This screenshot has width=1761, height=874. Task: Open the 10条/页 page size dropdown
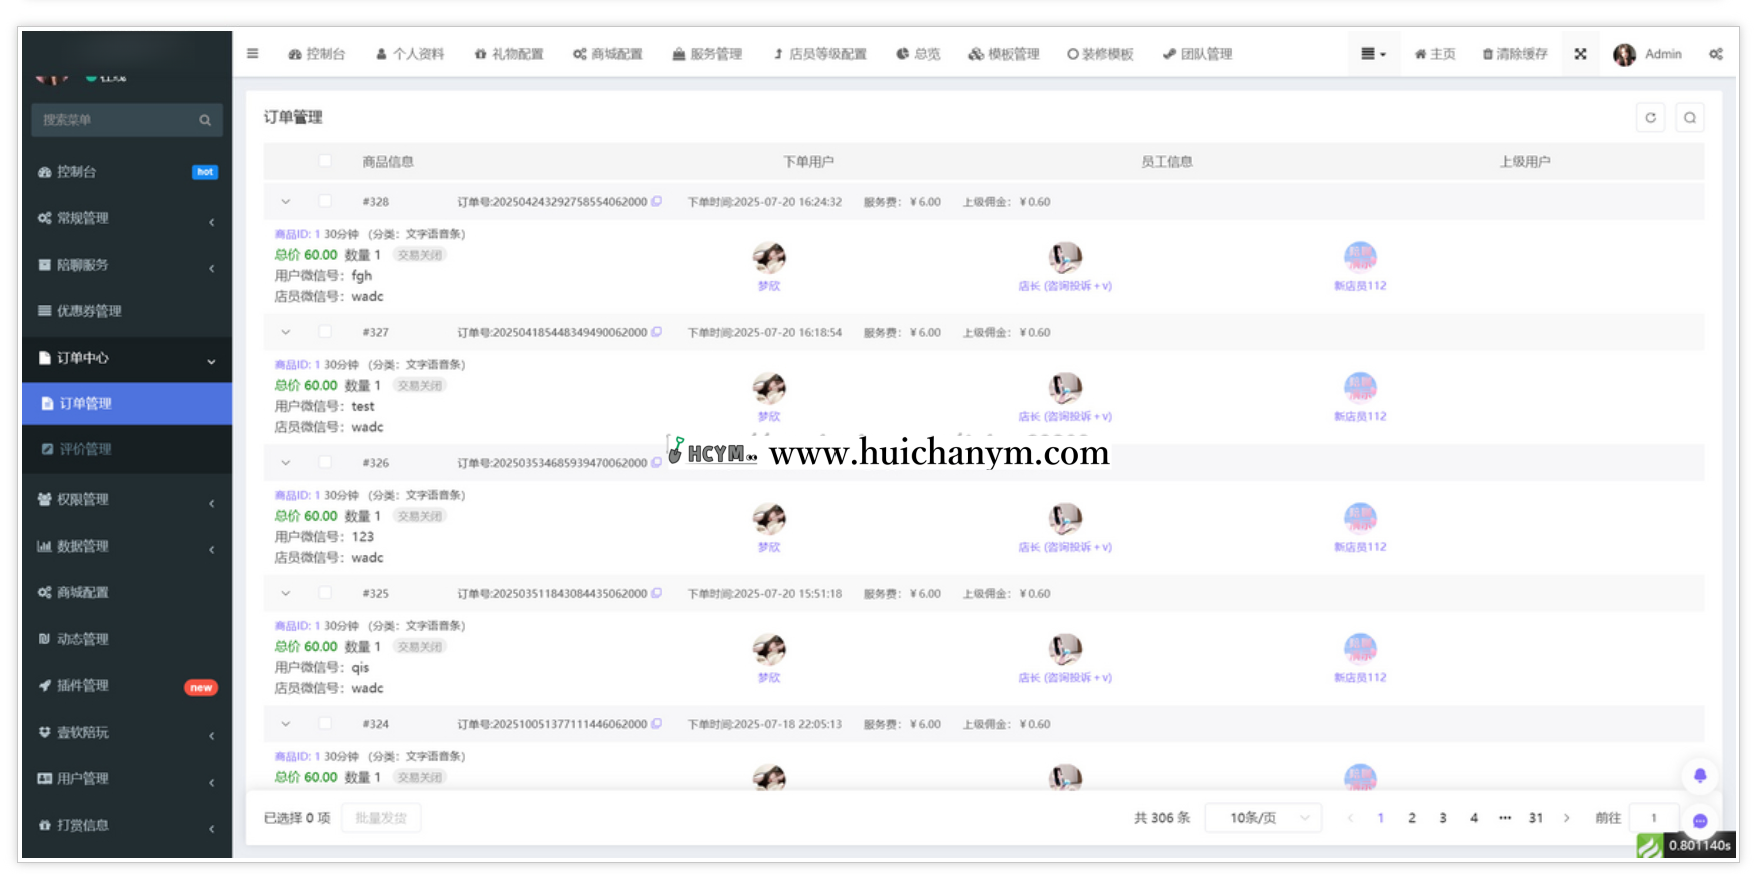click(x=1263, y=818)
